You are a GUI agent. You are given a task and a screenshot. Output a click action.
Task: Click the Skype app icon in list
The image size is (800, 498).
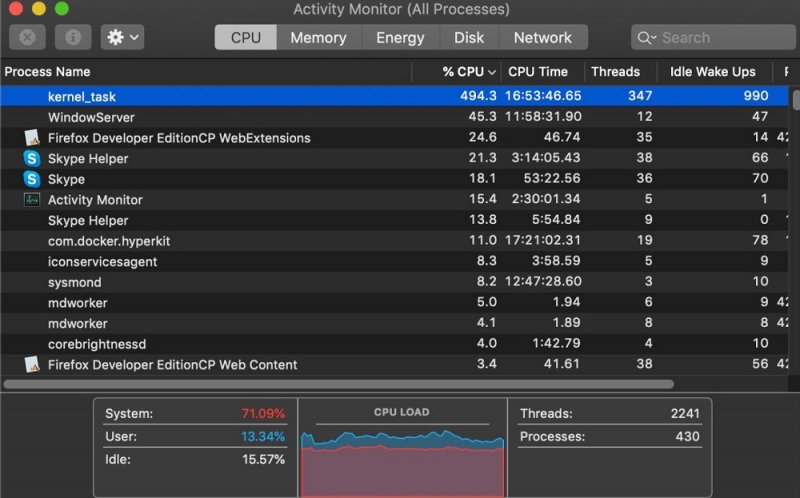32,179
